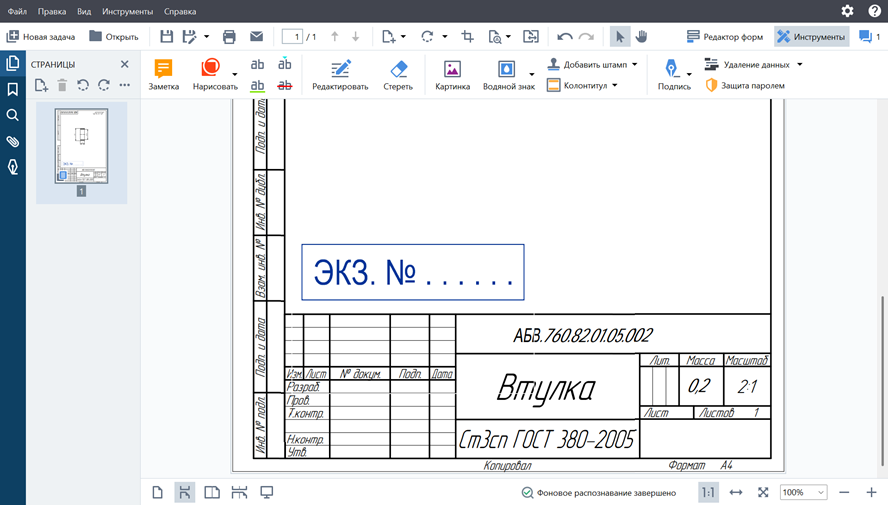Image resolution: width=888 pixels, height=505 pixels.
Task: Click the Заметка (Note) tool icon
Action: coord(163,70)
